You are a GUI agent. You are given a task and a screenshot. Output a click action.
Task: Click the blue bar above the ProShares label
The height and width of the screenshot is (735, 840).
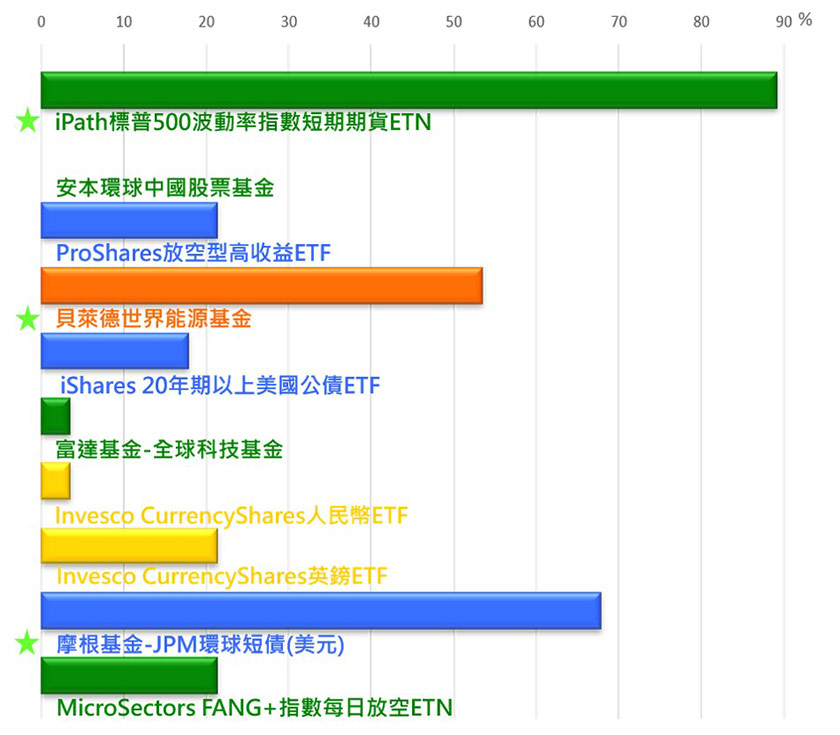point(129,220)
